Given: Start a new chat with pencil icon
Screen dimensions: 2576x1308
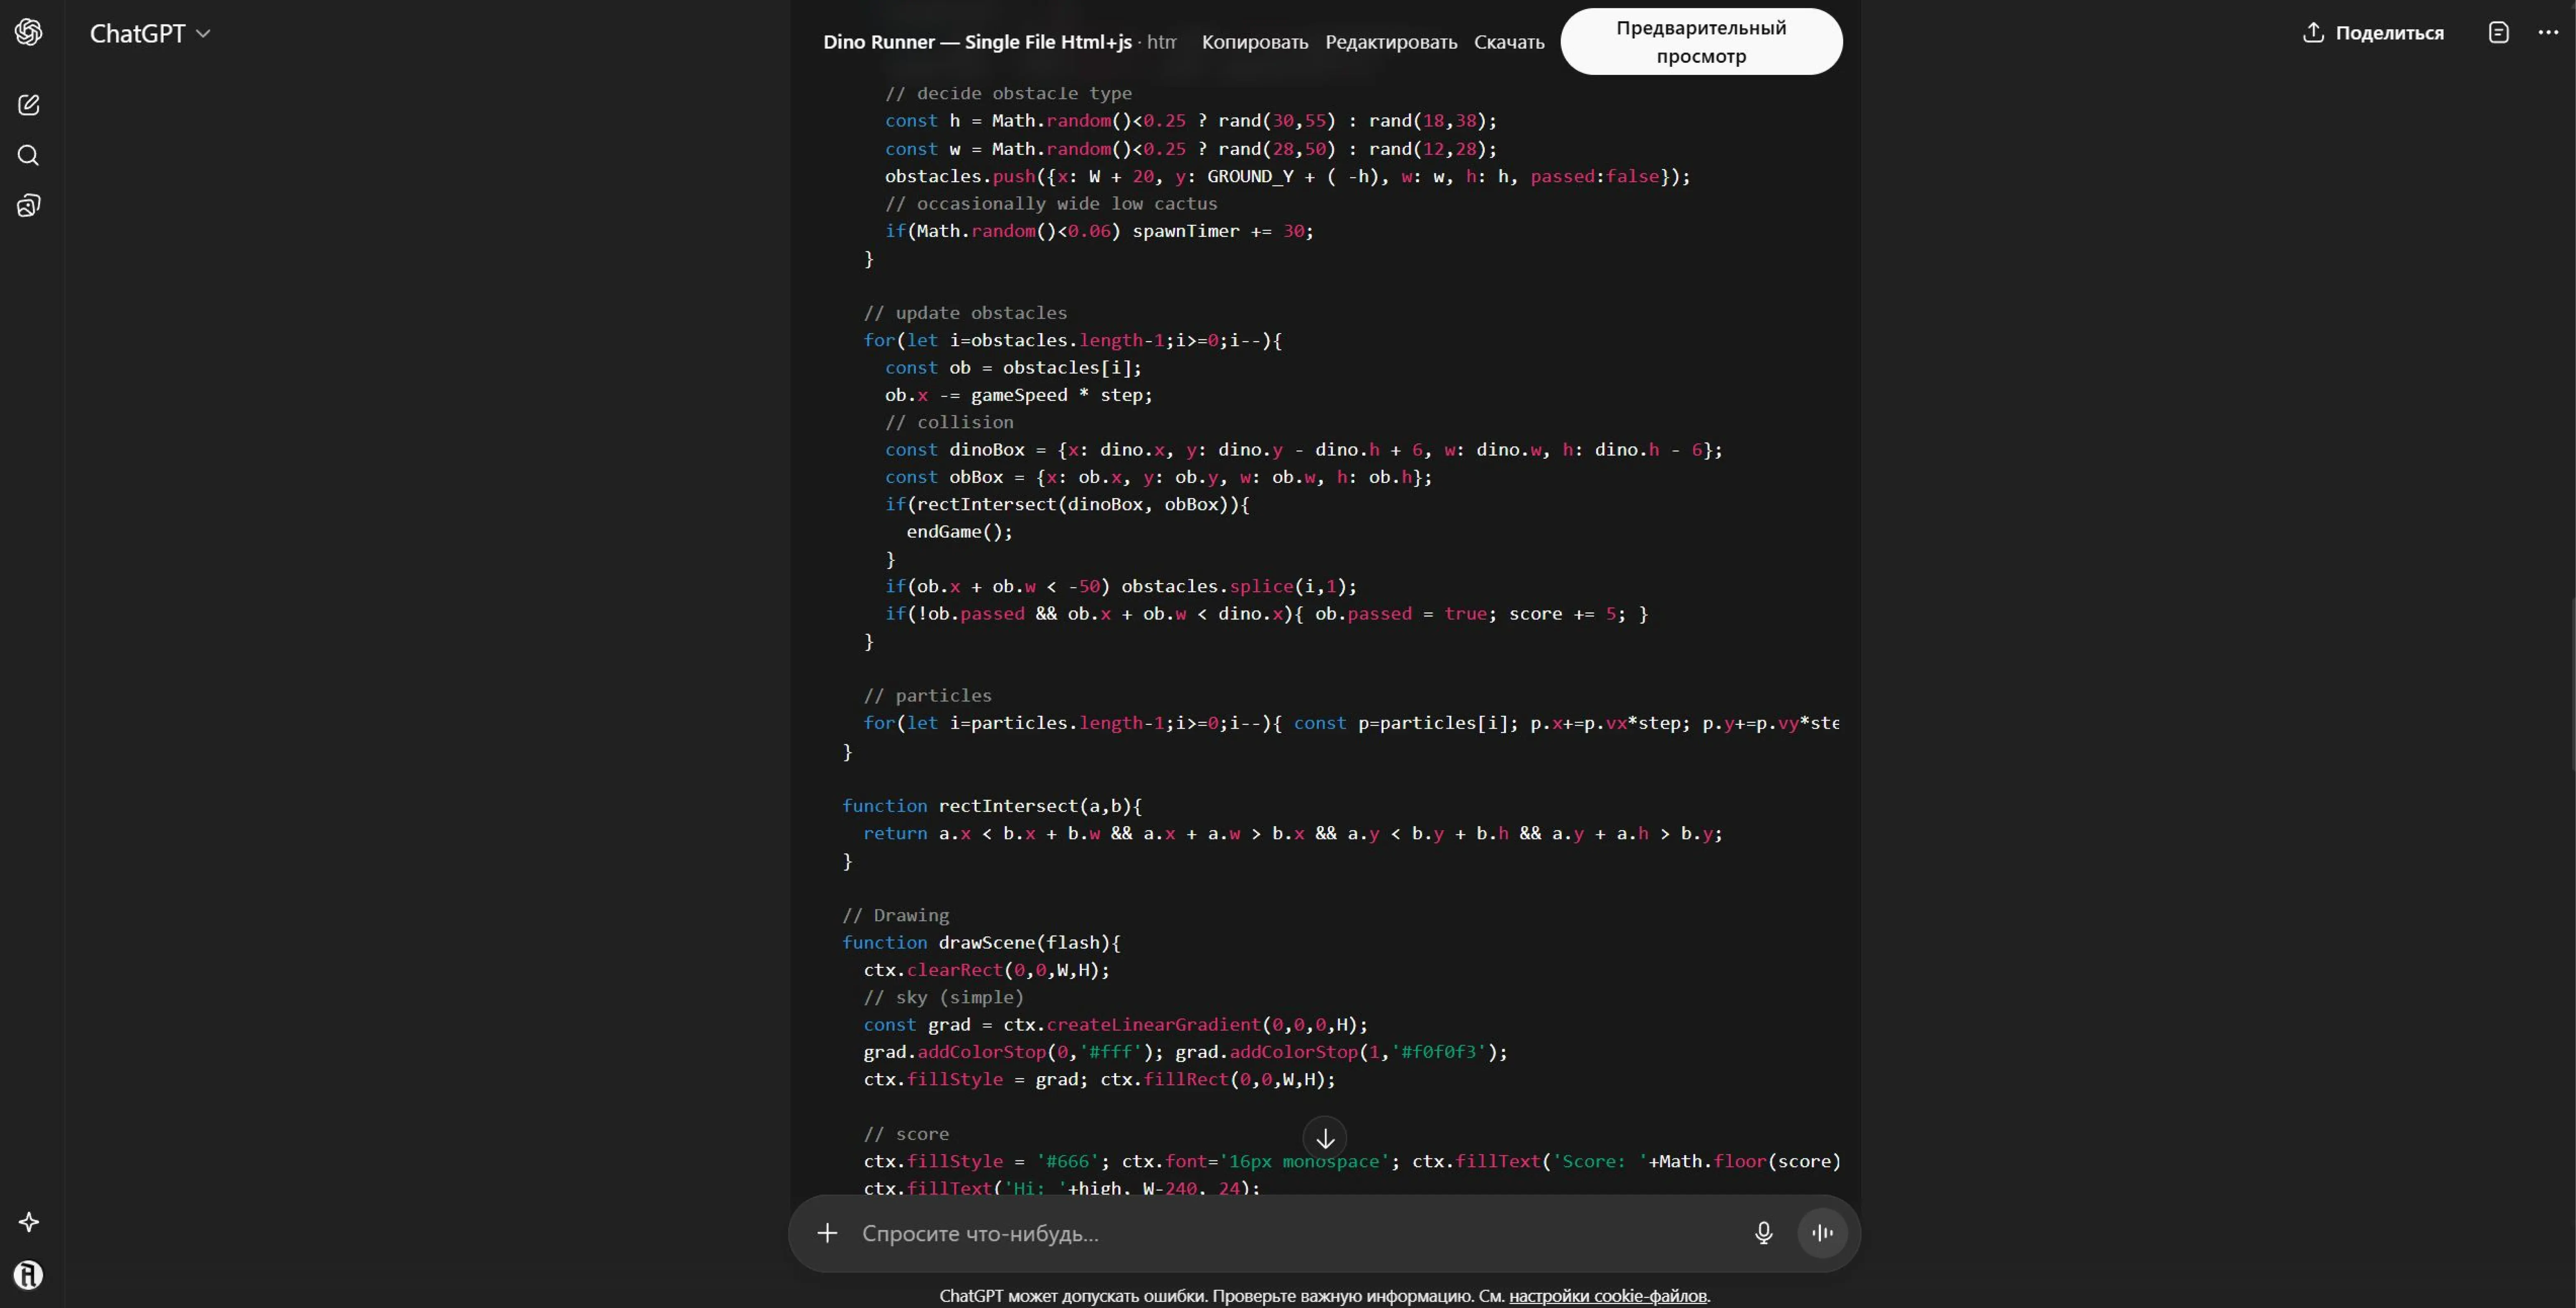Looking at the screenshot, I should (x=29, y=105).
